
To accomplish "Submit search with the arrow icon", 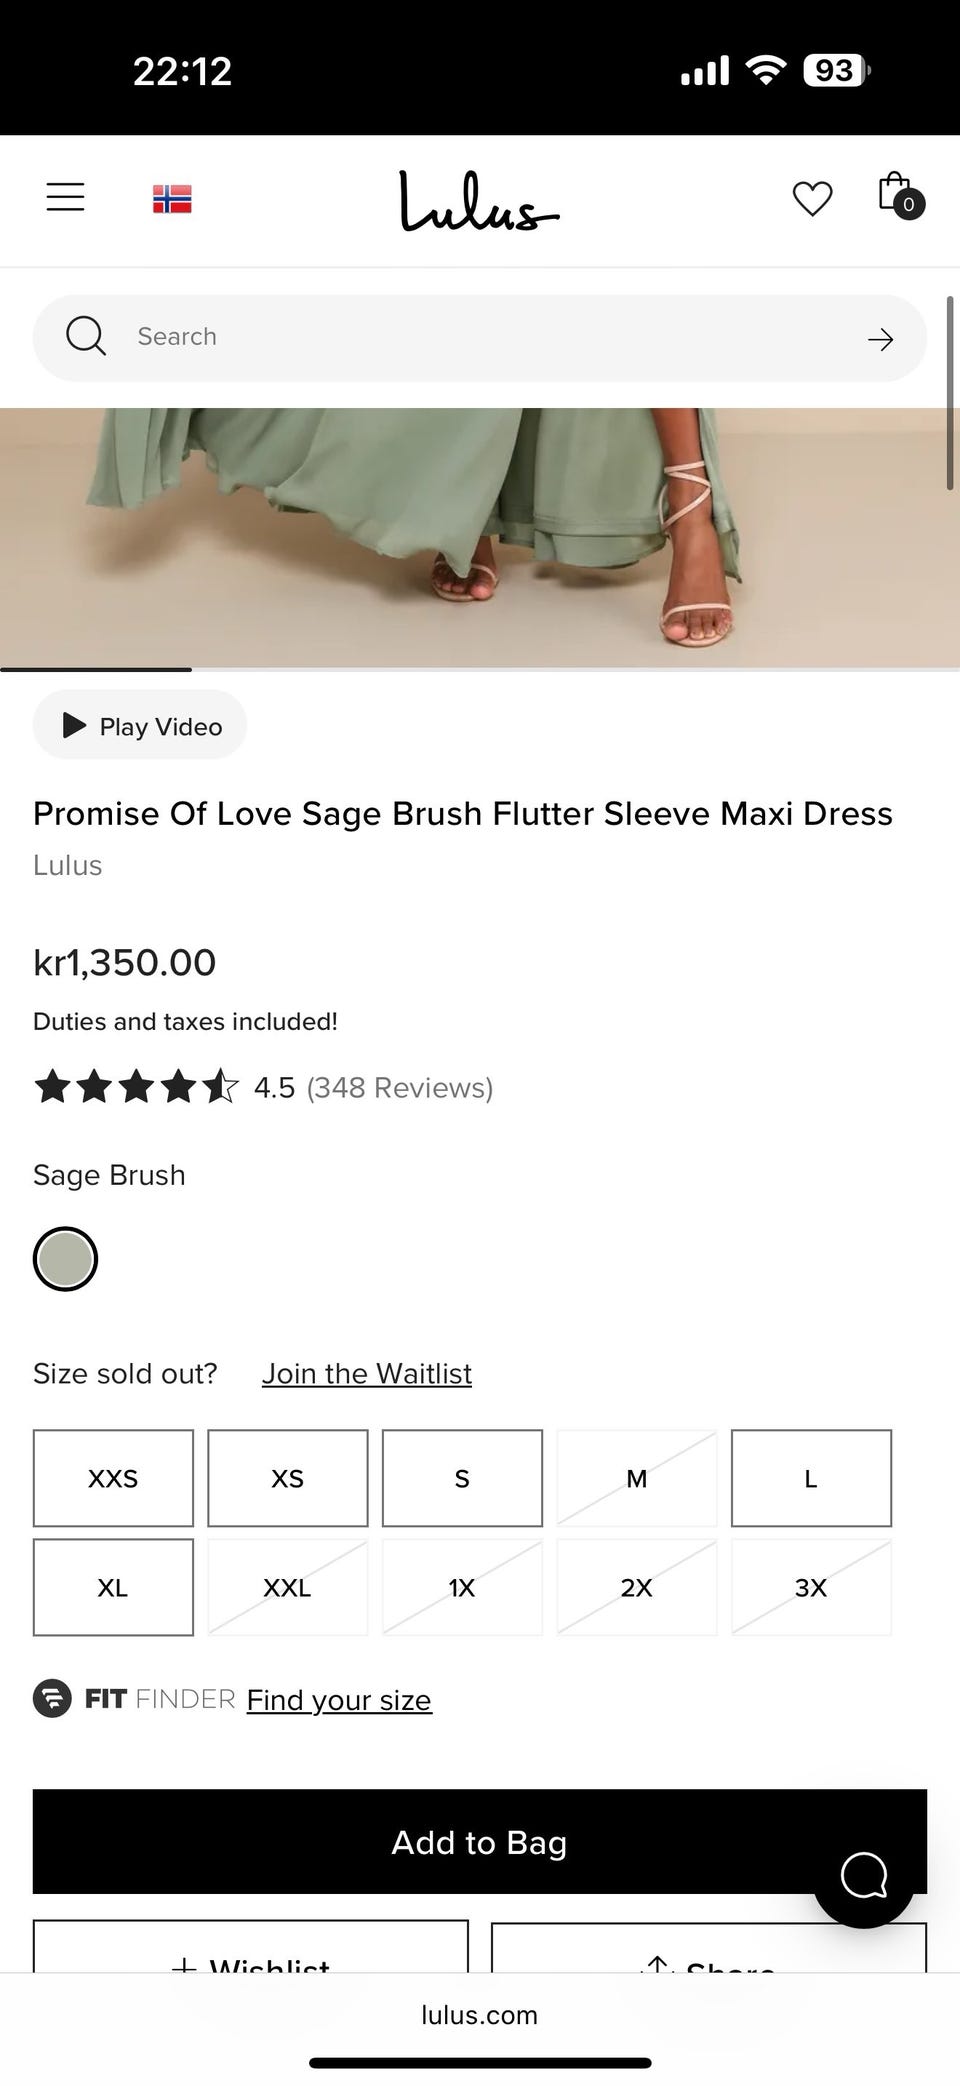I will coord(880,340).
